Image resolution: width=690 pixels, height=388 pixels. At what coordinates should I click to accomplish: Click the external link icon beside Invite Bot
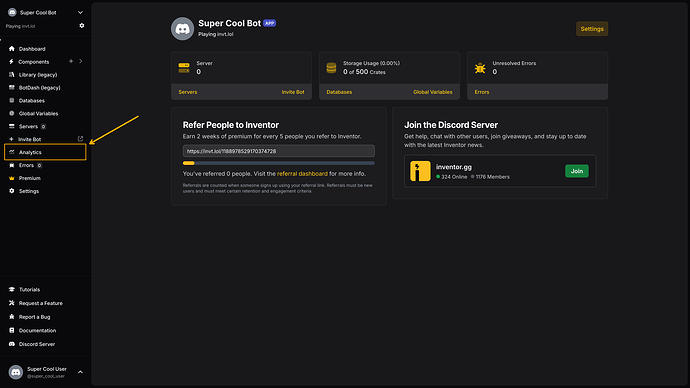[x=81, y=139]
